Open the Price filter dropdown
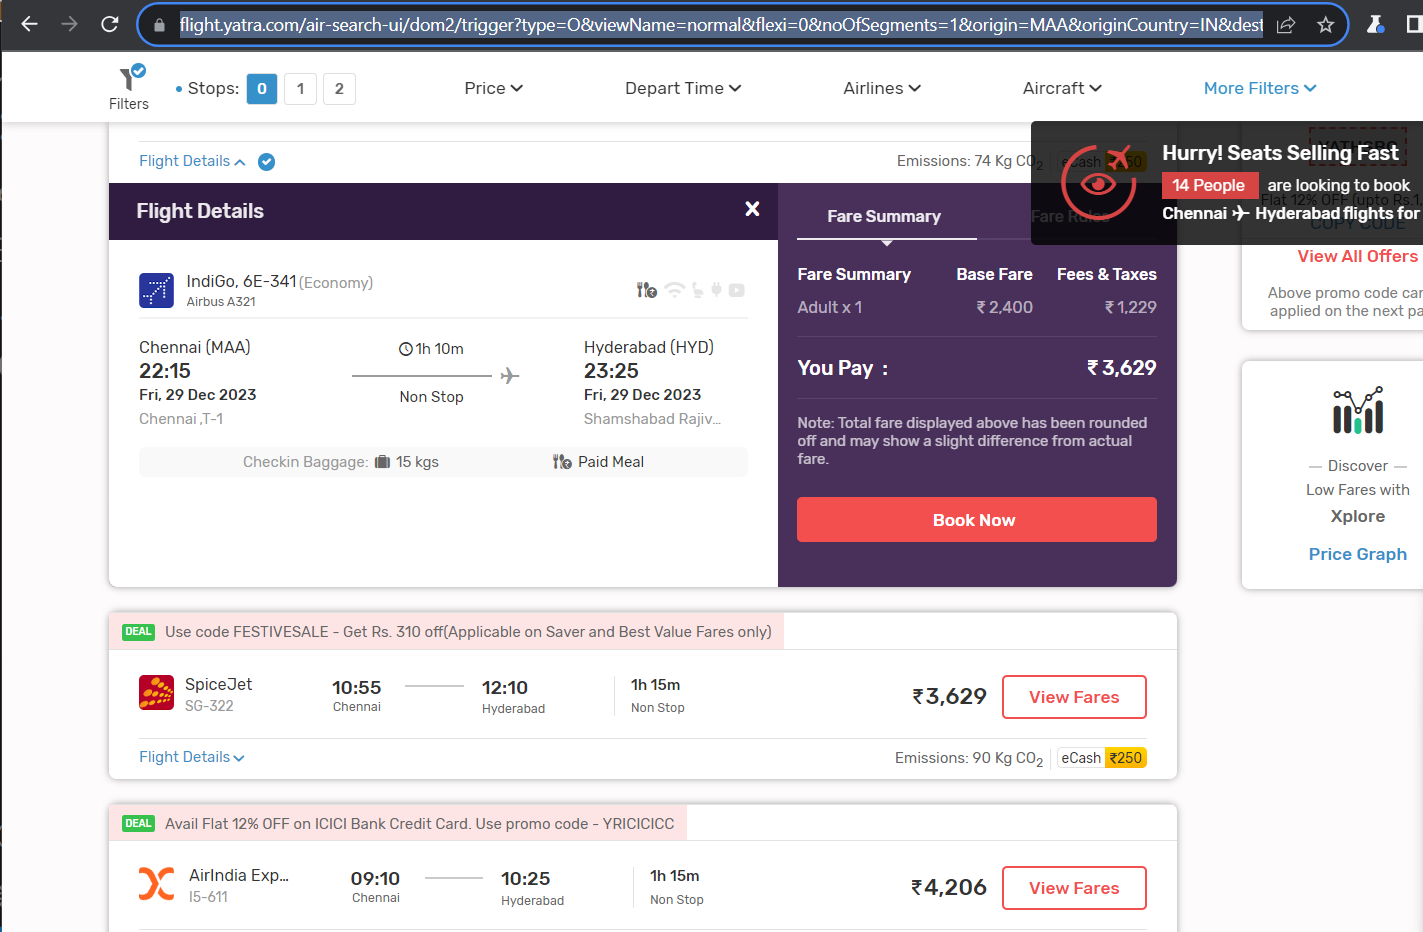 [x=494, y=88]
